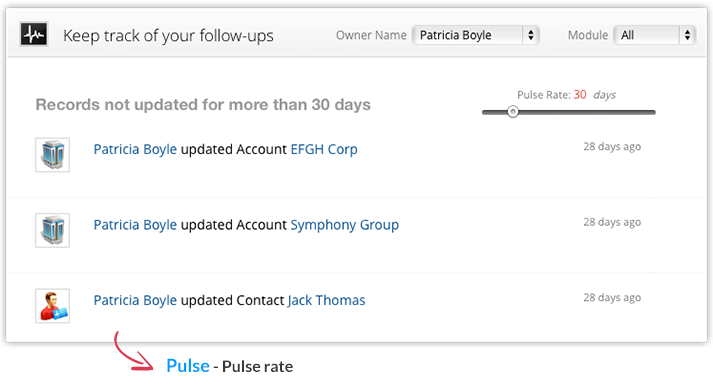Click building icon beside Symphony Group update
The width and height of the screenshot is (713, 390).
tap(52, 230)
